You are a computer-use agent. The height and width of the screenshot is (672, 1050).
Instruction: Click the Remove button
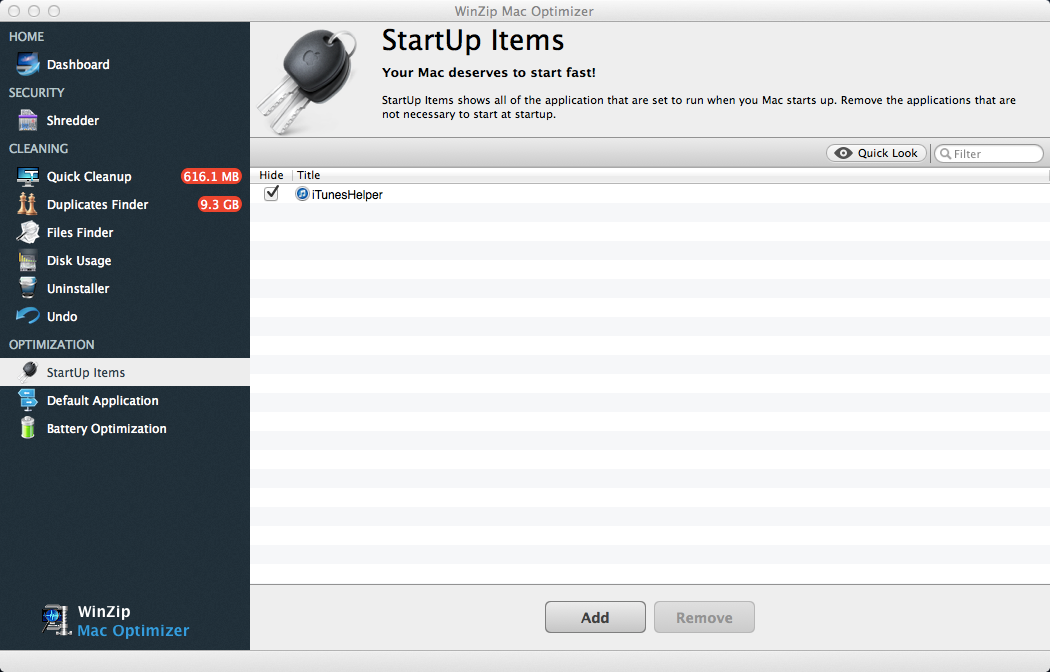click(x=704, y=618)
